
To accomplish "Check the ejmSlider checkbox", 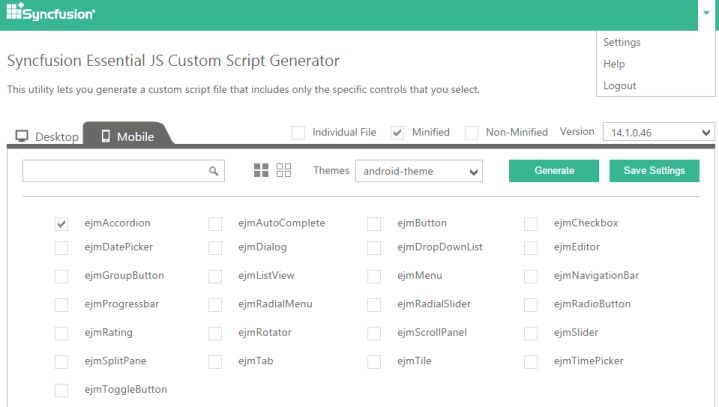I will click(x=531, y=333).
